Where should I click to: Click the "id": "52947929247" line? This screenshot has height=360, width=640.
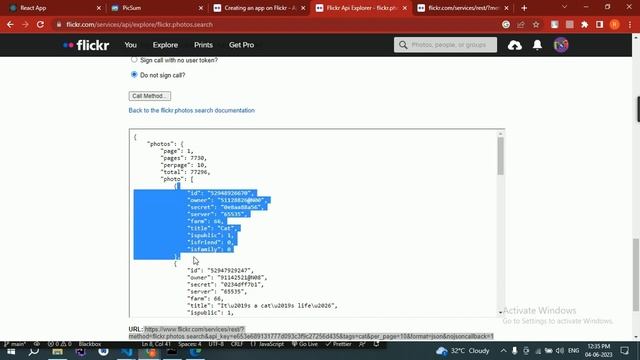(220, 270)
